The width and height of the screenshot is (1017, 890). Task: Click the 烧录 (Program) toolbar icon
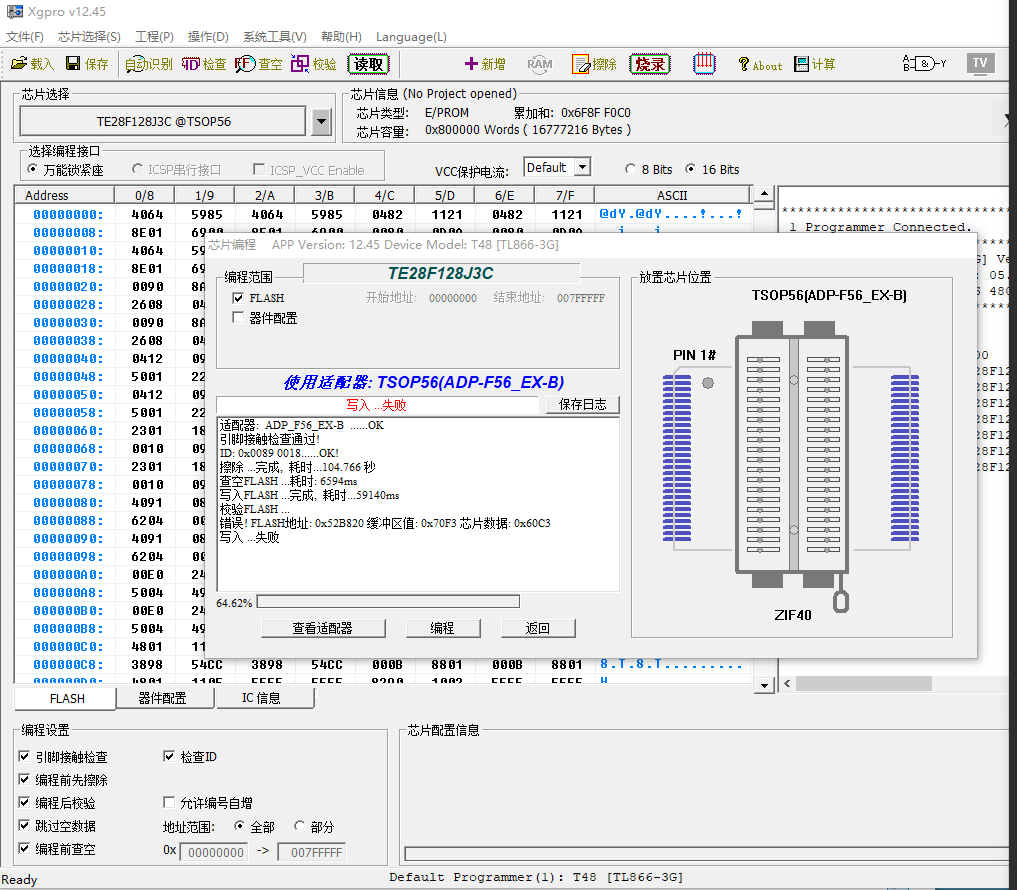[650, 64]
